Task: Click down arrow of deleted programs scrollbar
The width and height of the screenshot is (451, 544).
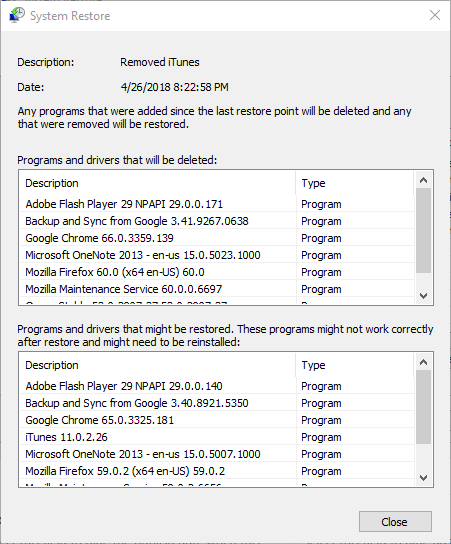Action: pyautogui.click(x=423, y=296)
